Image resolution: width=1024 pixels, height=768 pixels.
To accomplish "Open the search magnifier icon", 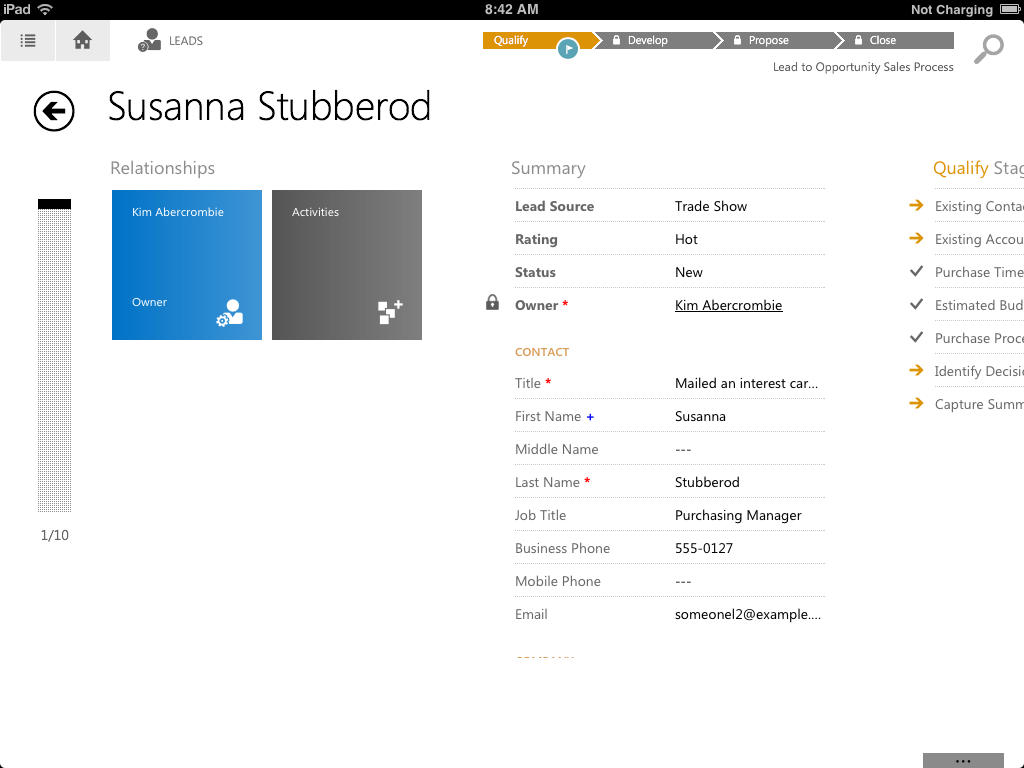I will coord(988,48).
